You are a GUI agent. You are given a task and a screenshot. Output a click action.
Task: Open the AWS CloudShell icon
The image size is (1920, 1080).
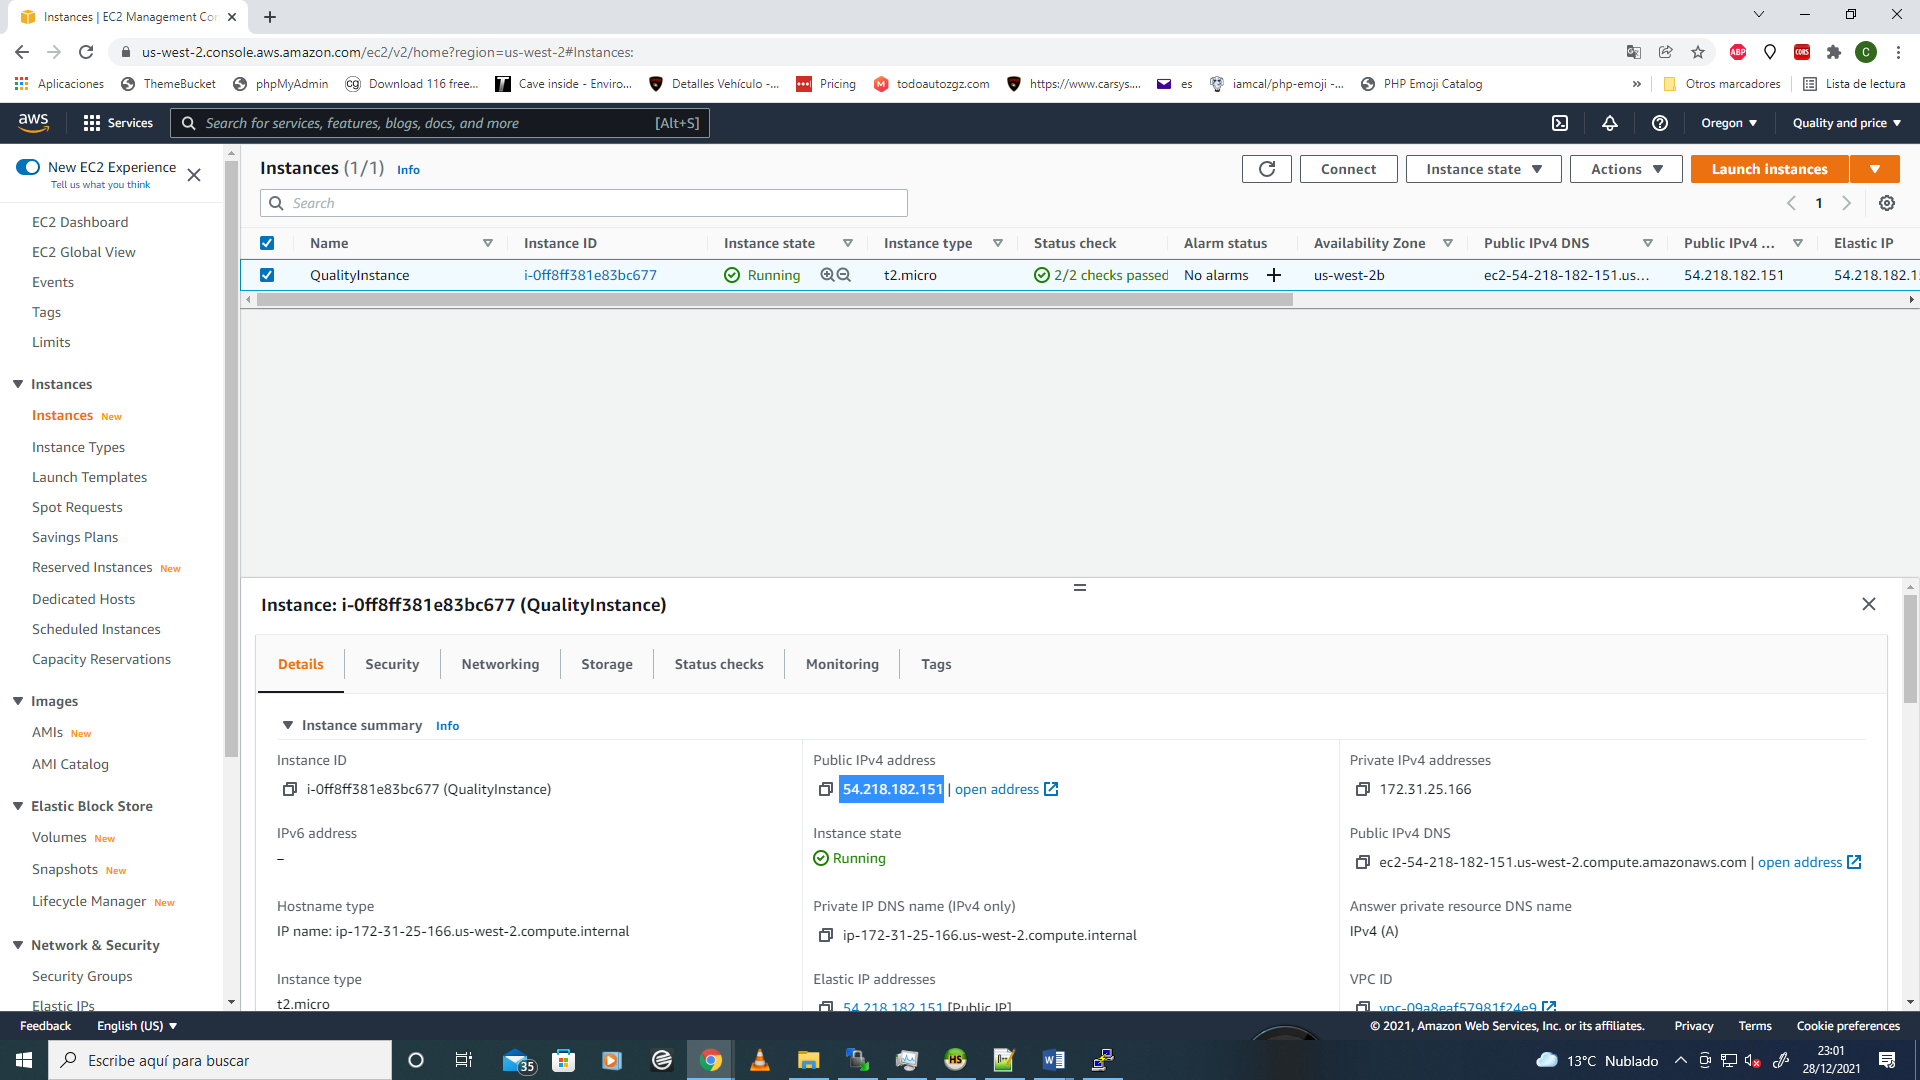coord(1560,123)
